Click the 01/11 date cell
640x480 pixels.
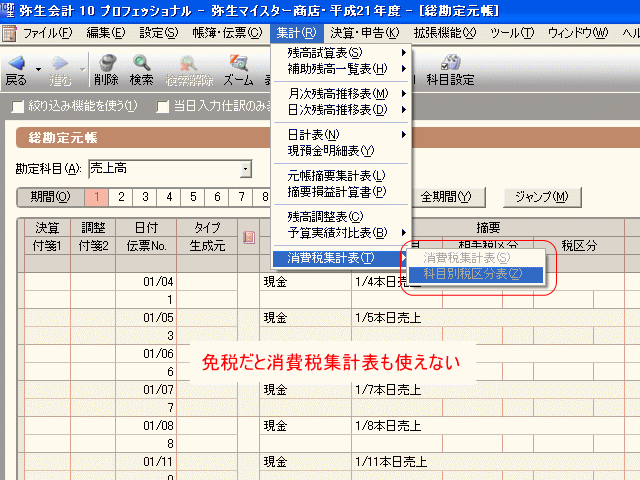[x=146, y=462]
